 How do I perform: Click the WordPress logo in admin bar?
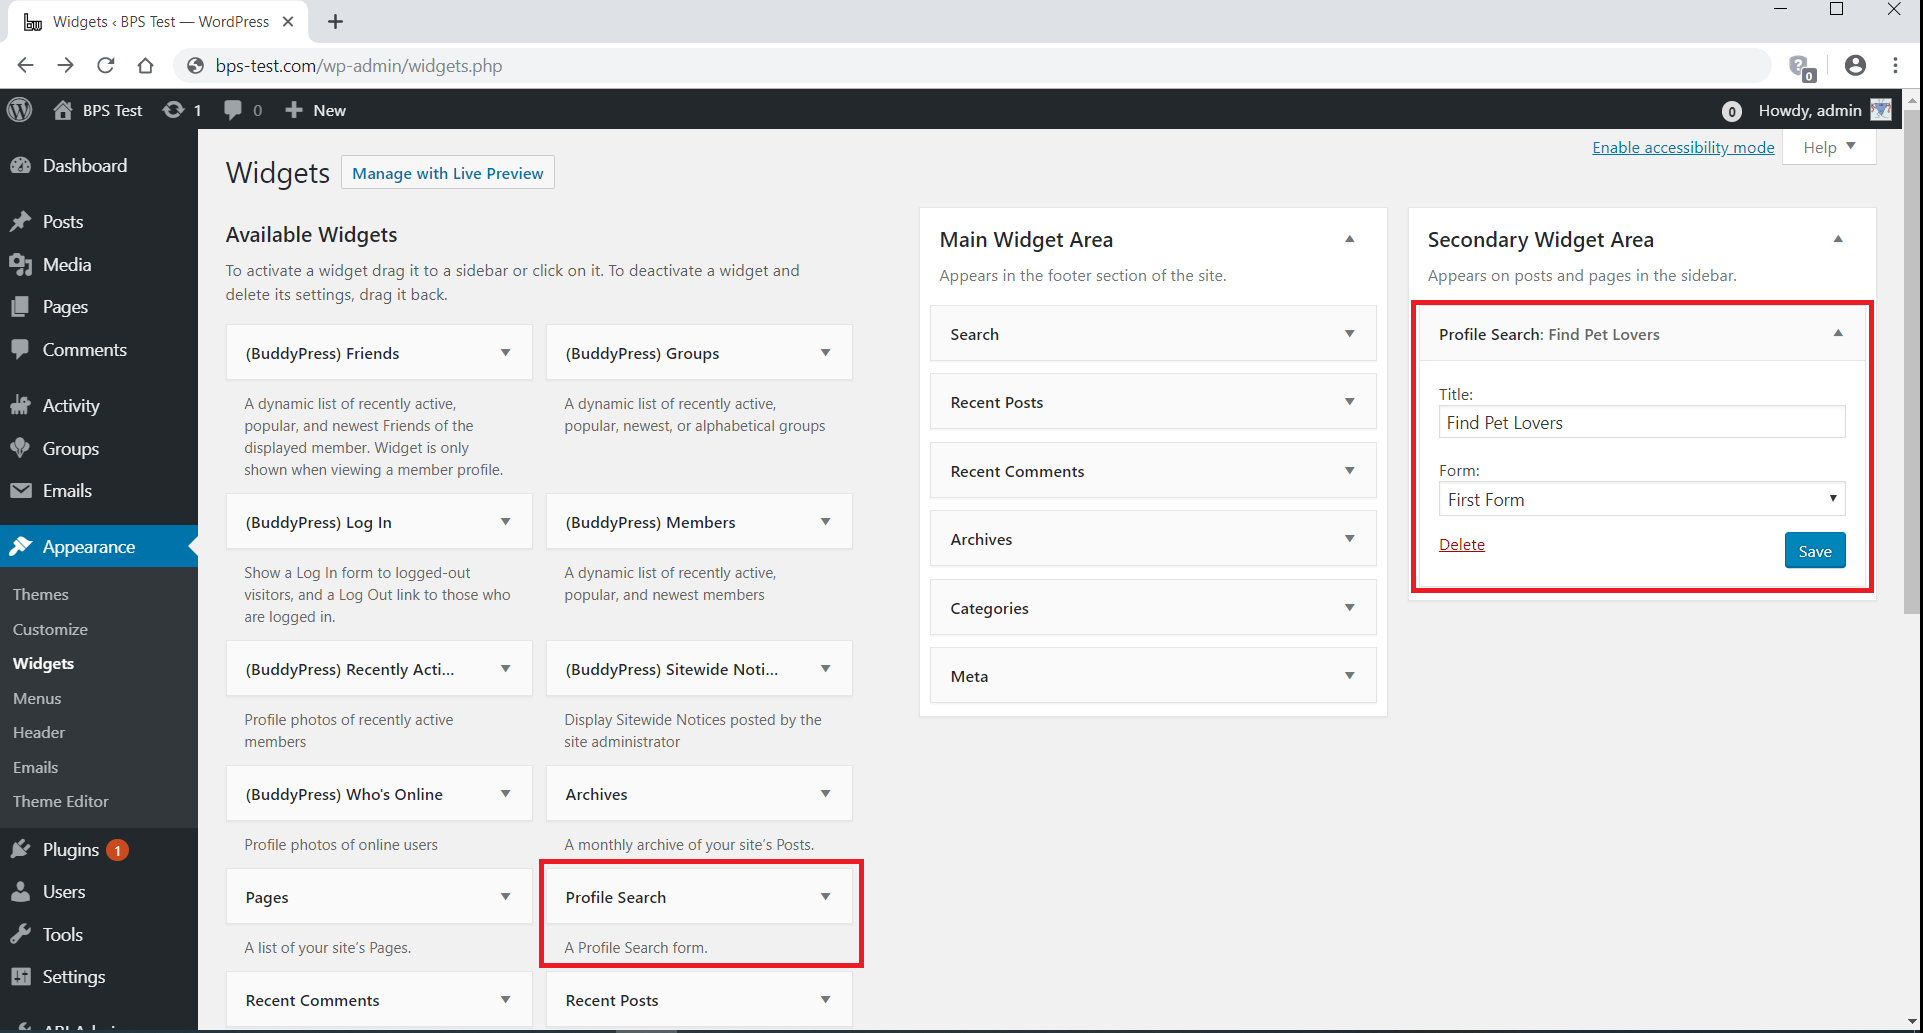[20, 110]
